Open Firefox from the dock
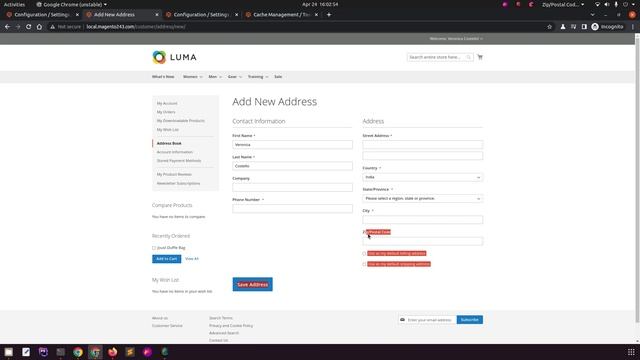The height and width of the screenshot is (360, 640). point(113,352)
